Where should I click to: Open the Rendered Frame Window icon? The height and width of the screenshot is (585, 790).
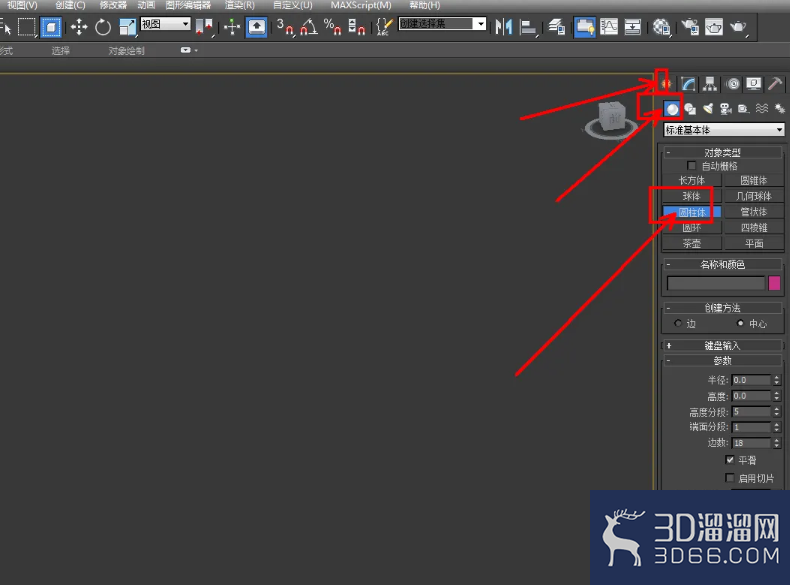pyautogui.click(x=713, y=26)
